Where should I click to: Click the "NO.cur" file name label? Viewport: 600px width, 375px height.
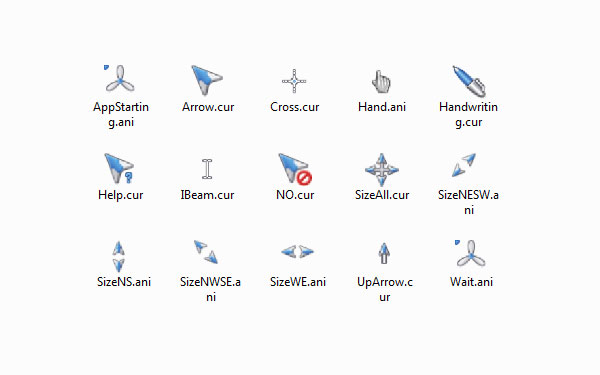(x=295, y=195)
